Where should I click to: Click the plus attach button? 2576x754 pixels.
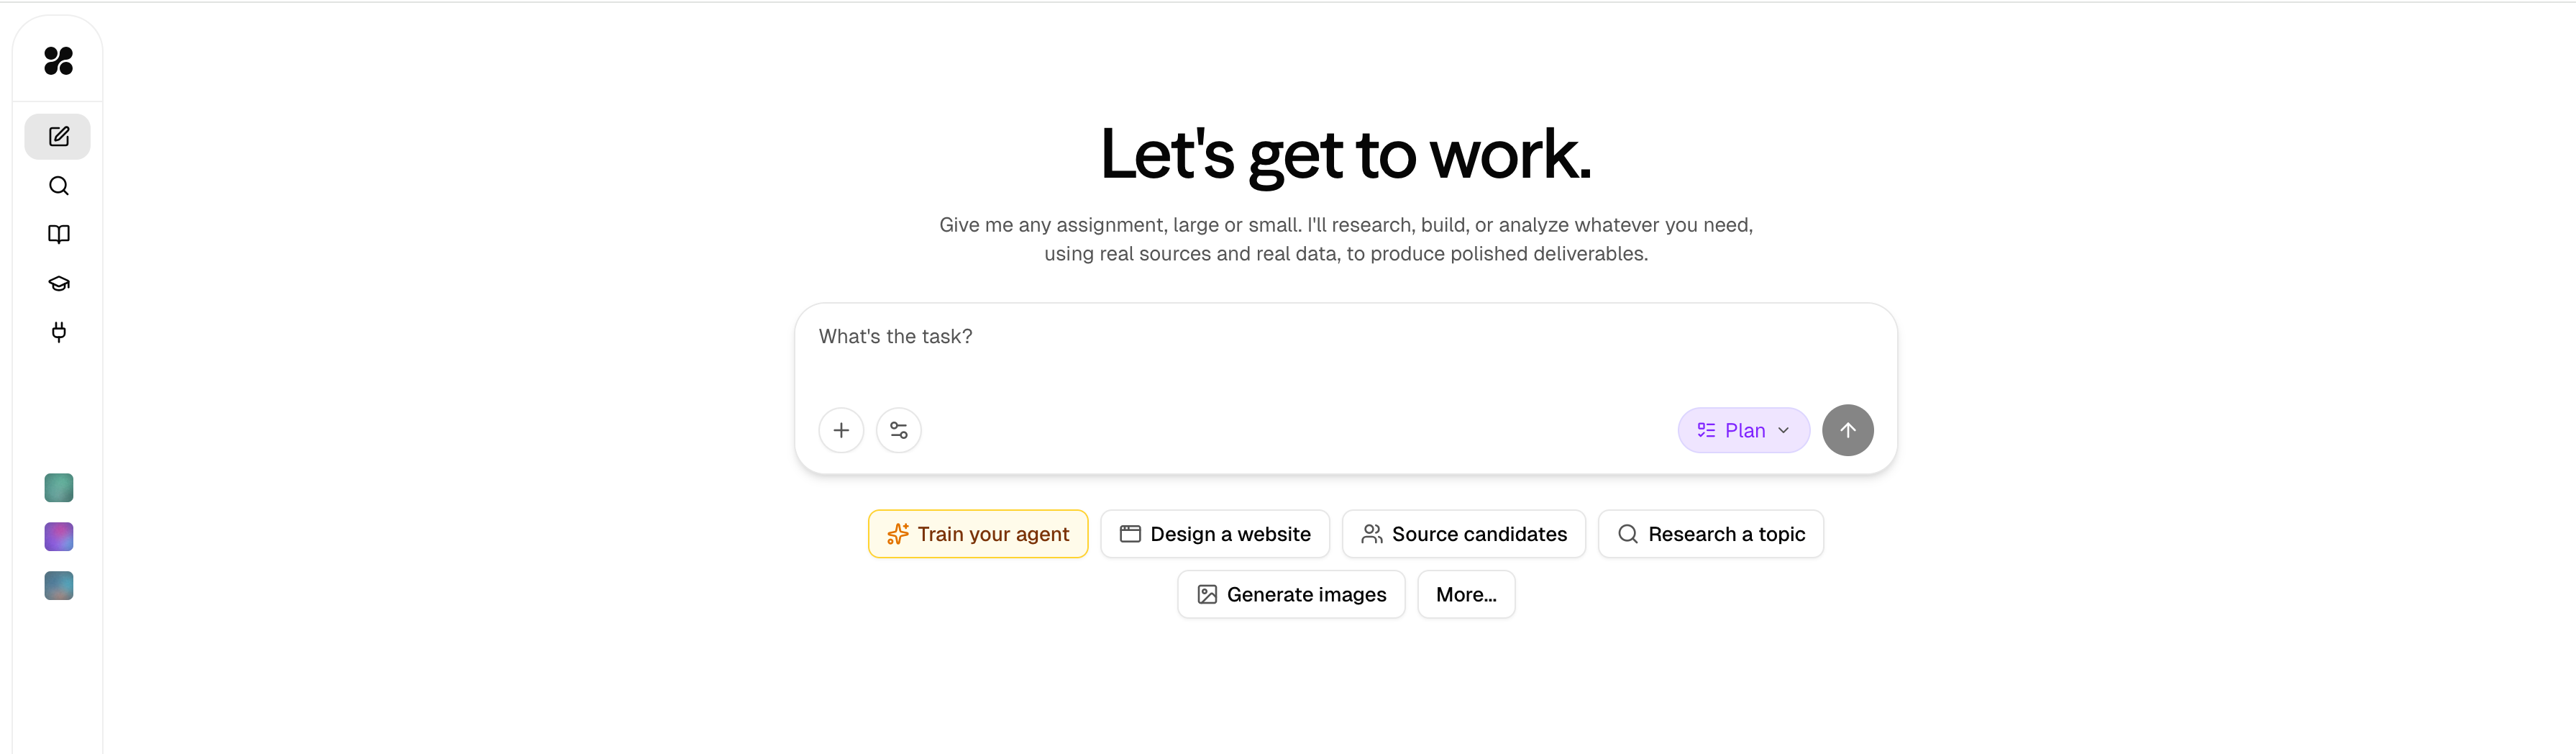coord(841,430)
